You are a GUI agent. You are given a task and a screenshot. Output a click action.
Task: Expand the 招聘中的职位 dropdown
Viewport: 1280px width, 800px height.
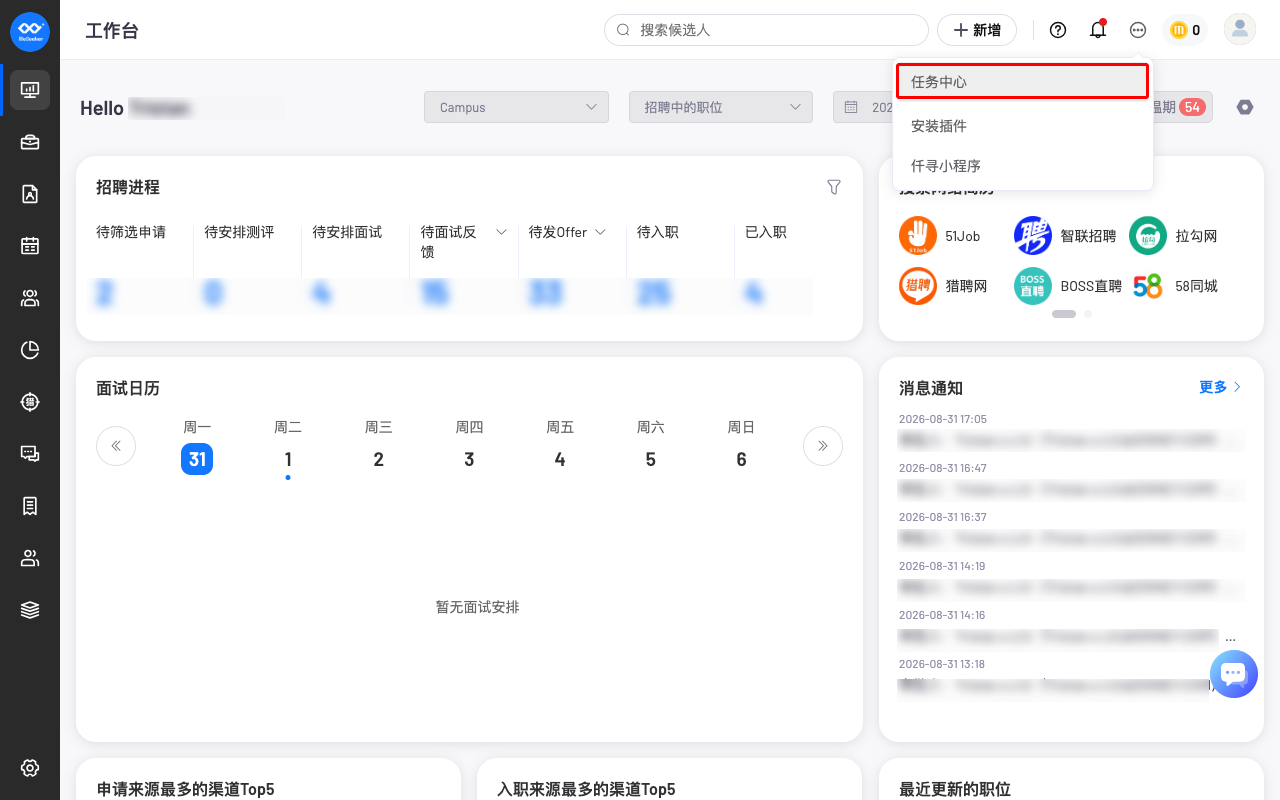click(721, 107)
